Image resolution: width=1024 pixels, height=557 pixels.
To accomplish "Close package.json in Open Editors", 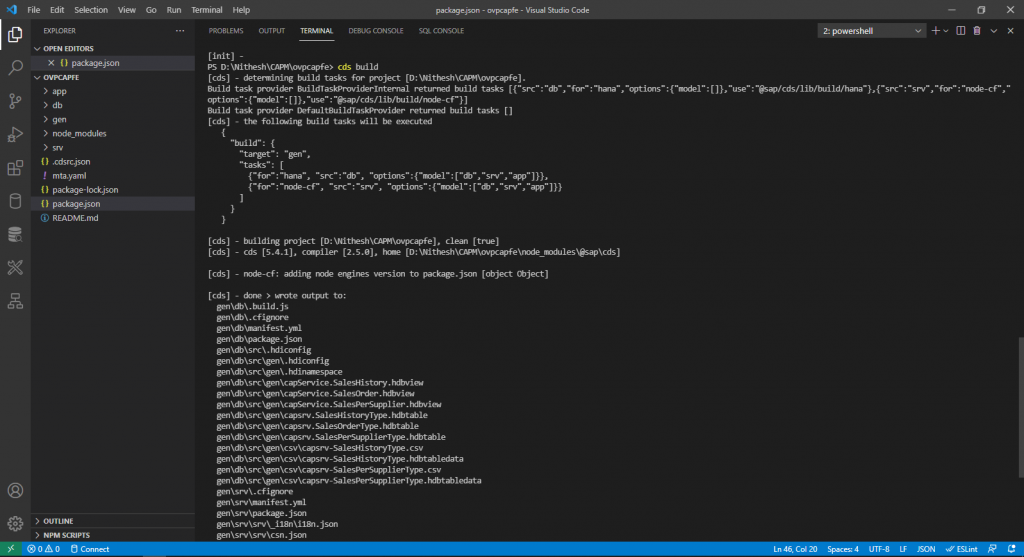I will [51, 63].
